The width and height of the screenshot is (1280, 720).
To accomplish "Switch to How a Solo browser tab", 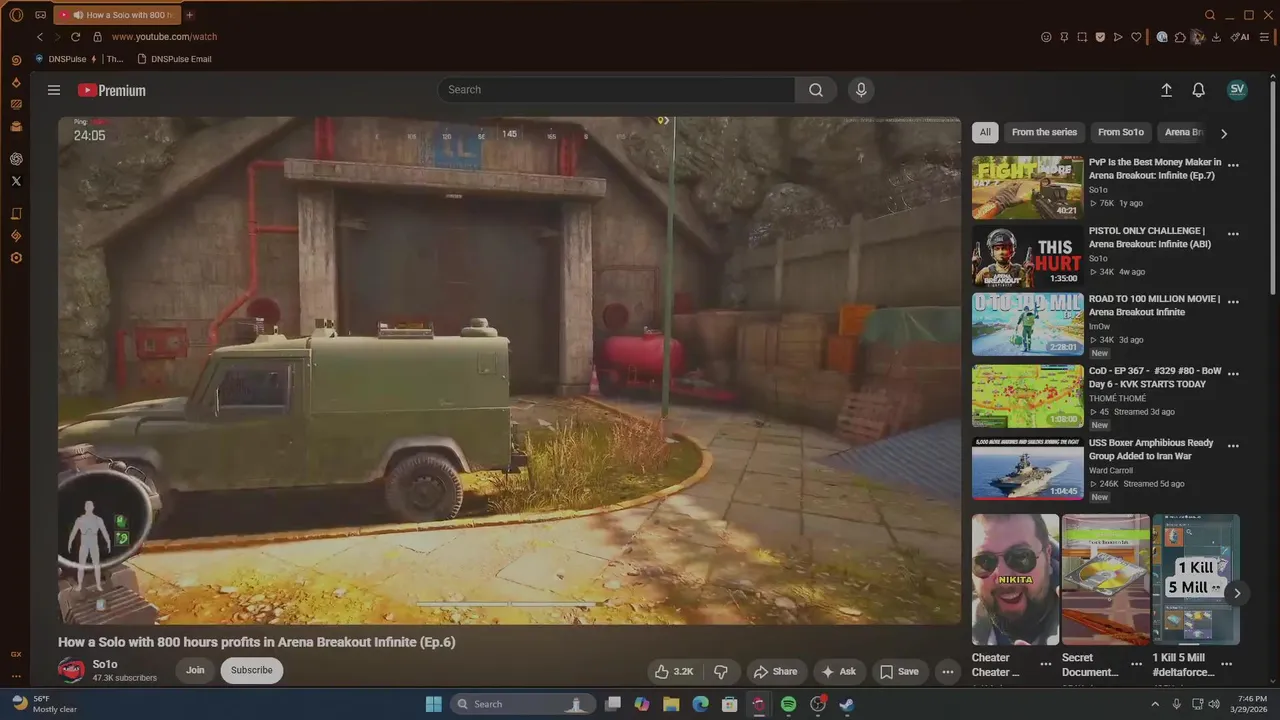I will [116, 15].
